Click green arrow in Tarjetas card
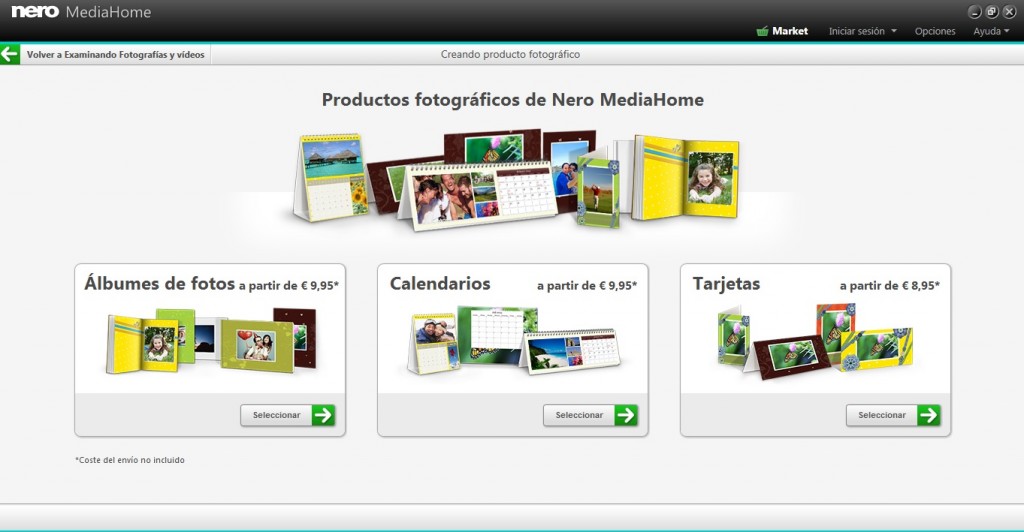 tap(929, 415)
